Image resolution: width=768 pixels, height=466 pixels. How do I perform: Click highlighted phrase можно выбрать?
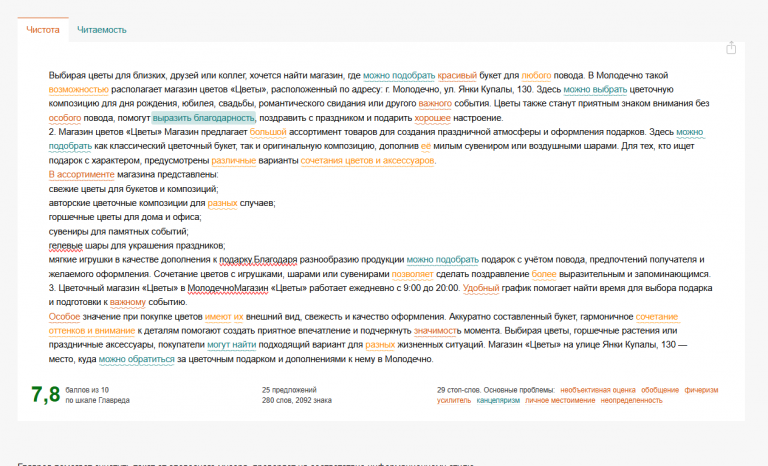pyautogui.click(x=595, y=90)
